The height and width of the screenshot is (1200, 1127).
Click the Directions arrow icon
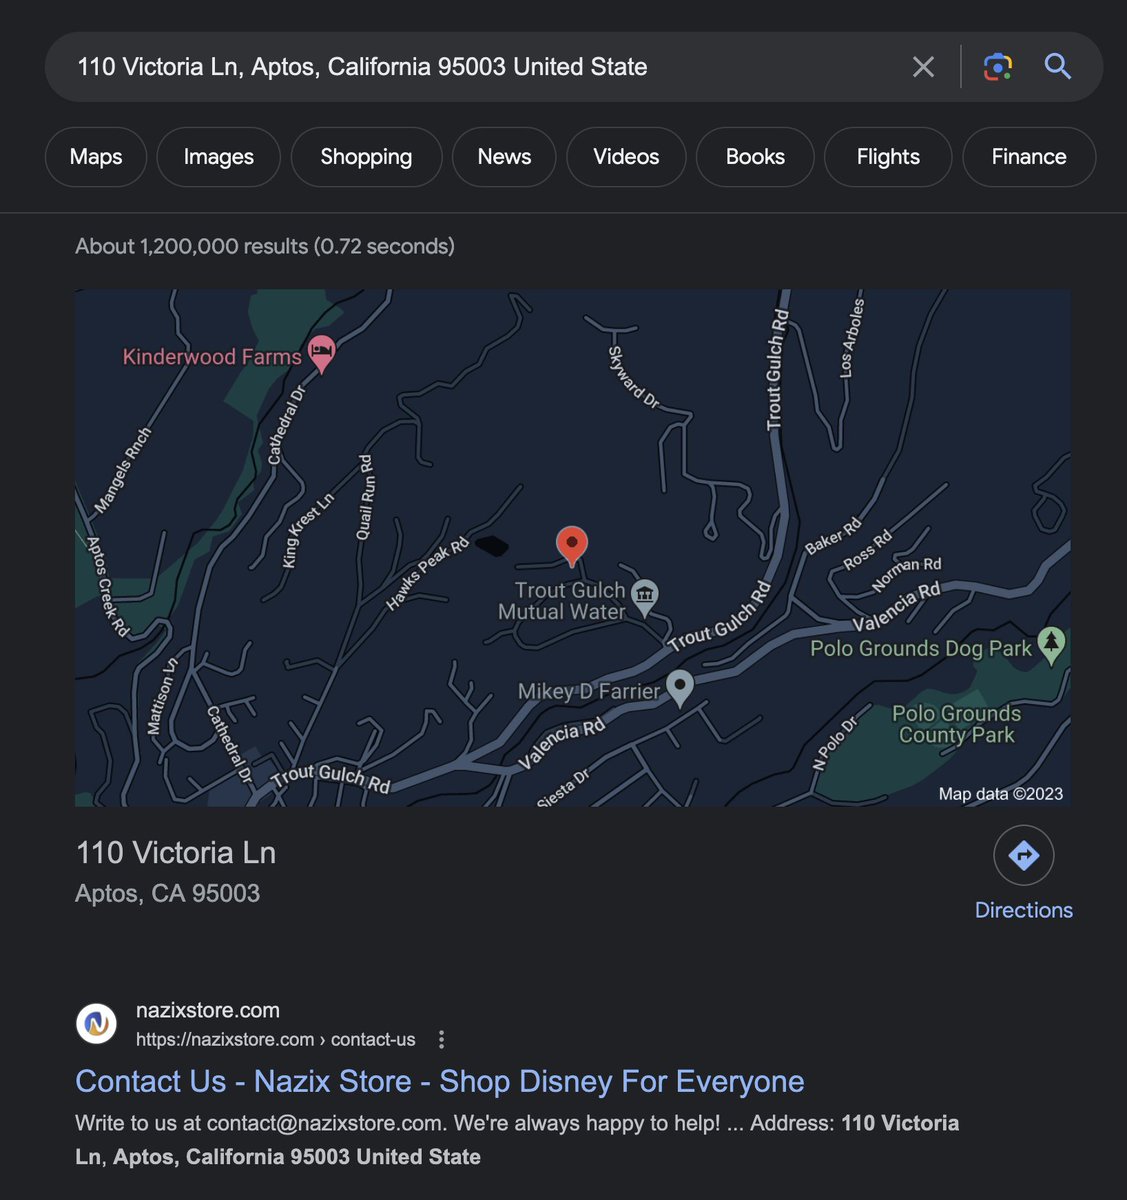1024,855
